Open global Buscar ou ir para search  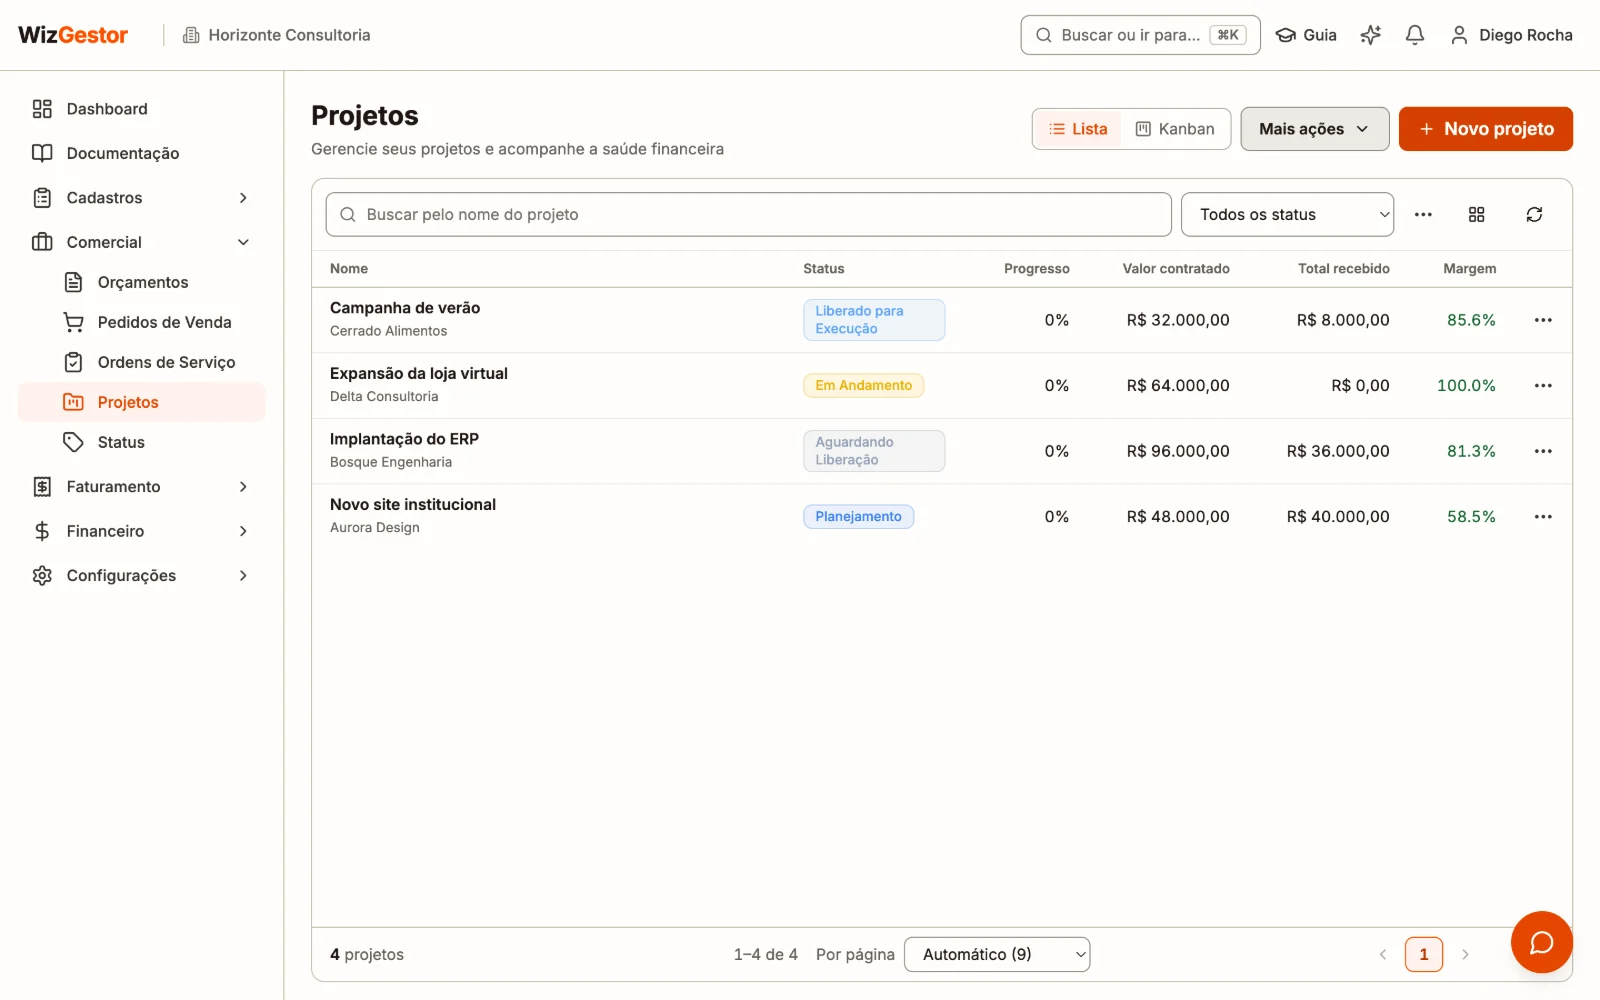point(1140,35)
